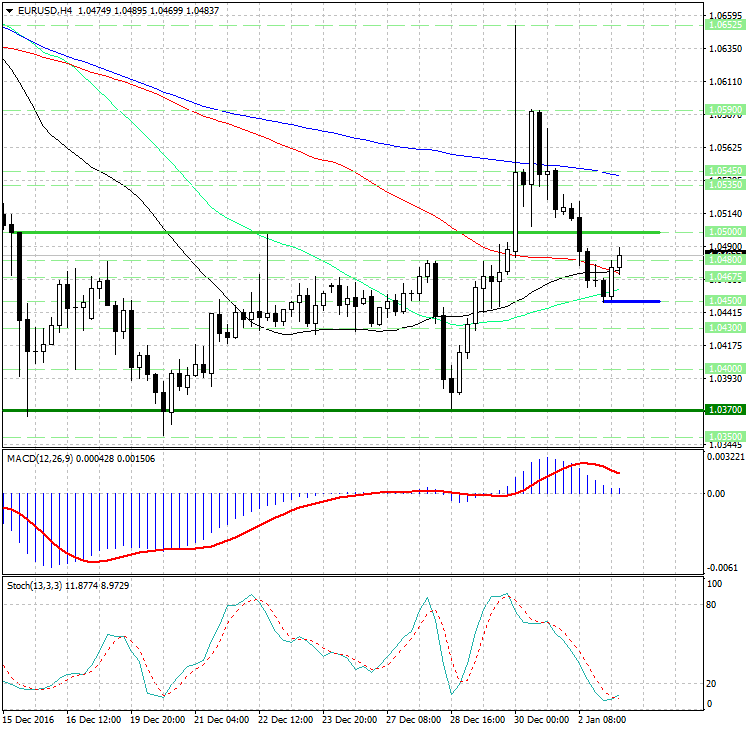Image resolution: width=746 pixels, height=731 pixels.
Task: Select the 1.05900 price level label
Action: coord(725,110)
